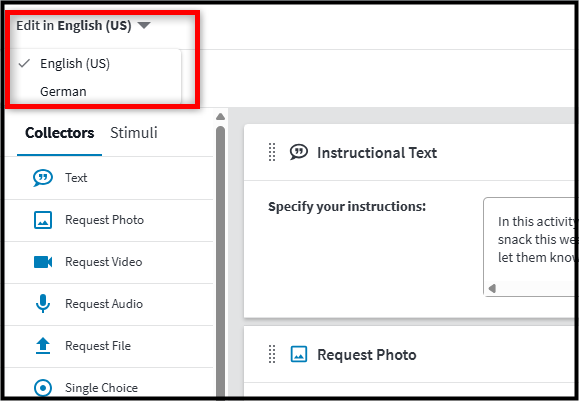Click the Request File upload arrow icon
The width and height of the screenshot is (579, 401).
(x=43, y=346)
